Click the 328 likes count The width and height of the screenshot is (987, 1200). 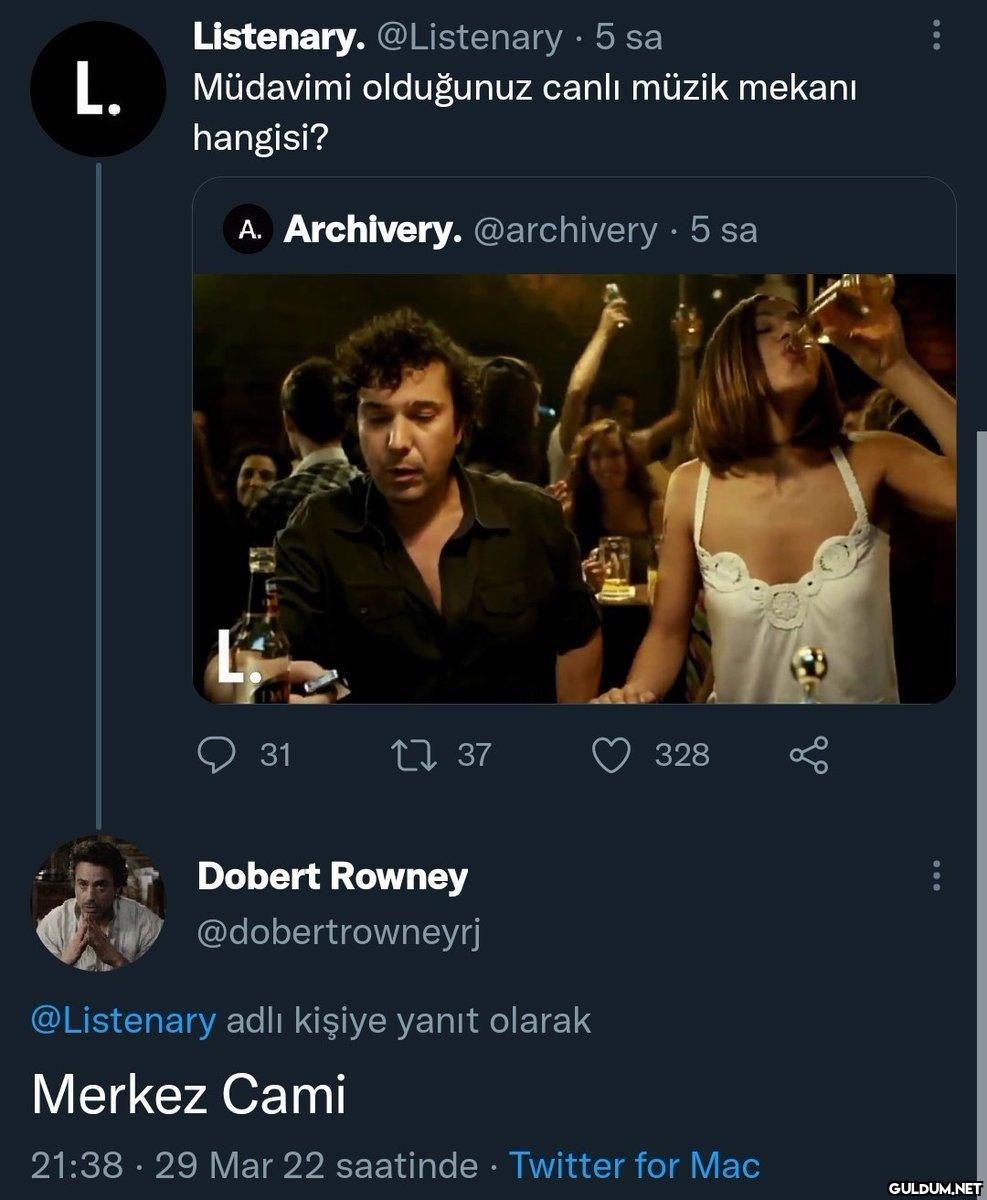(x=682, y=755)
